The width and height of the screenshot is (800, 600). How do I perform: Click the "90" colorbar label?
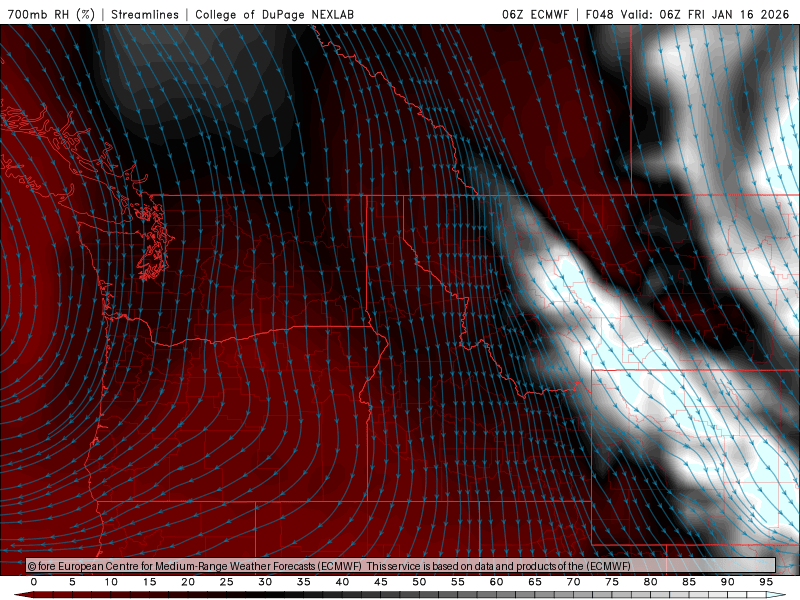pyautogui.click(x=727, y=582)
